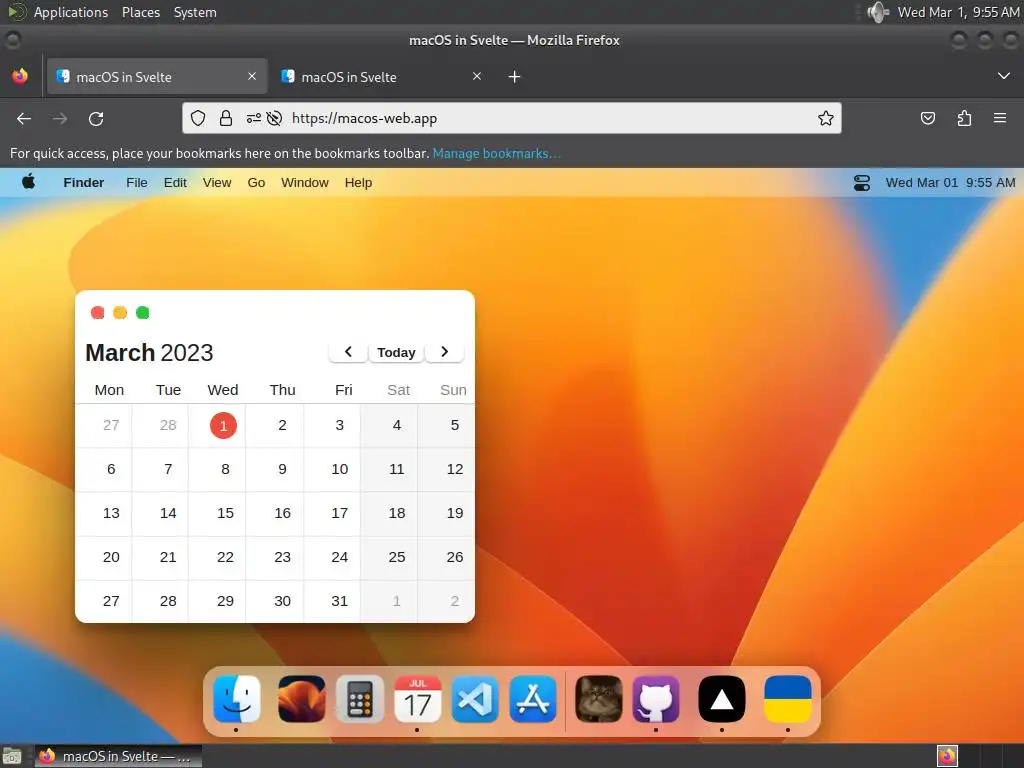Bookmark this page with the star
1024x768 pixels.
pyautogui.click(x=825, y=118)
